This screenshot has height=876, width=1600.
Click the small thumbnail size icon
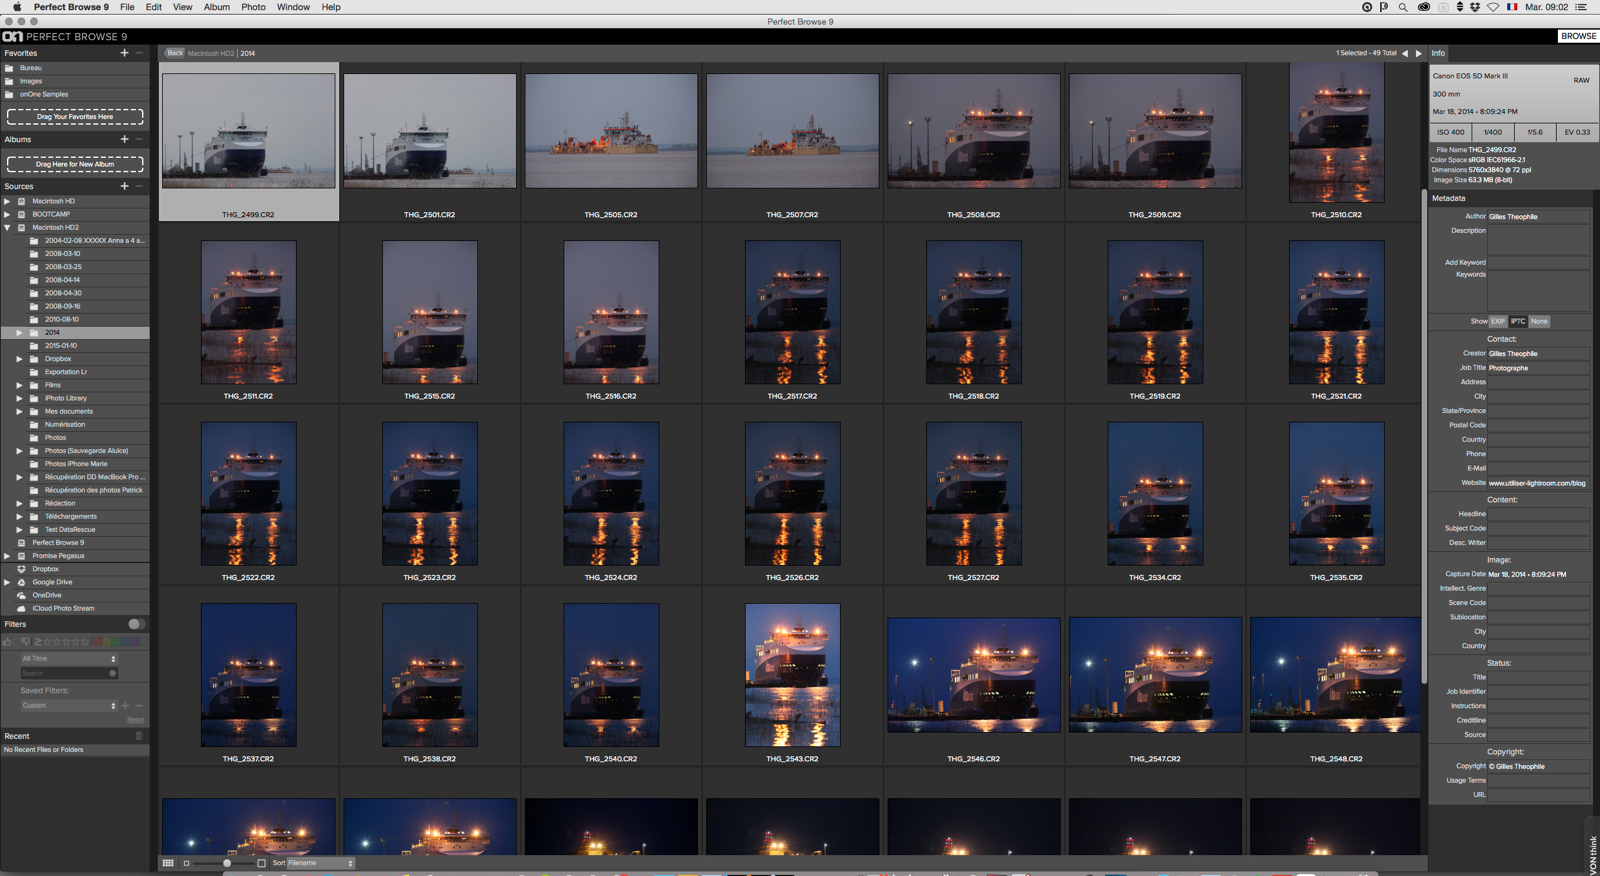pyautogui.click(x=186, y=863)
